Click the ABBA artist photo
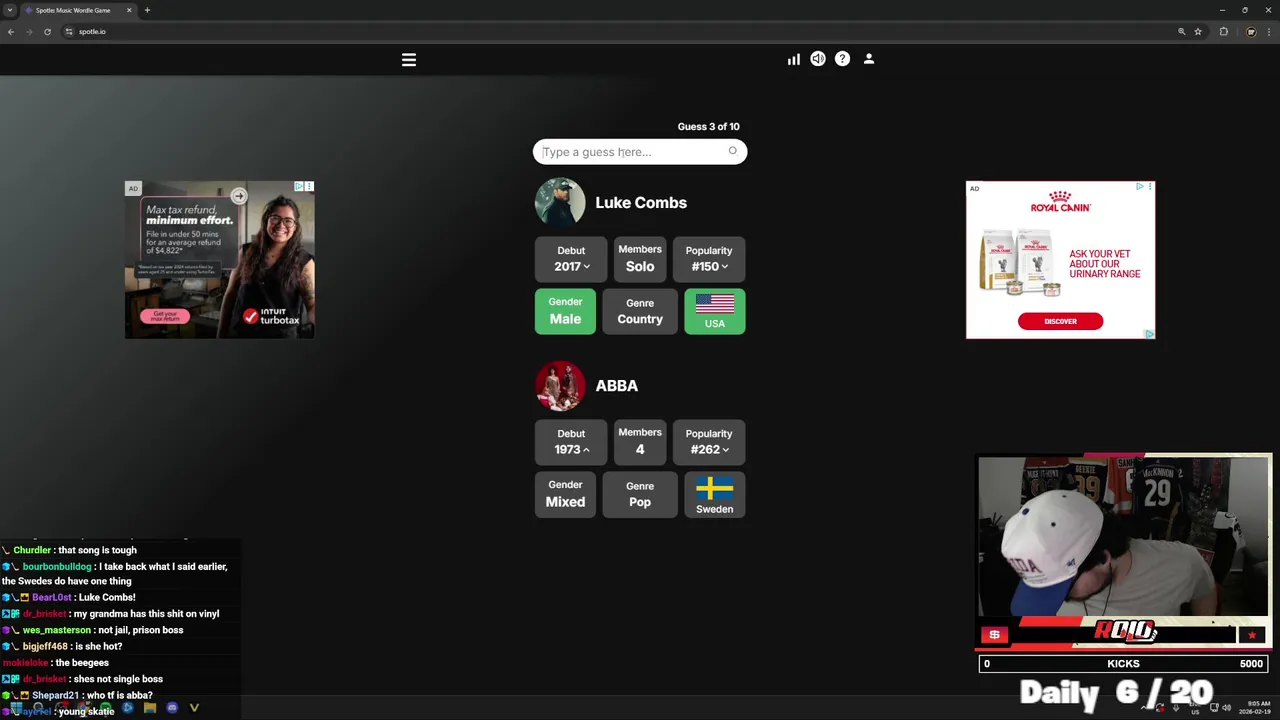Image resolution: width=1280 pixels, height=720 pixels. click(560, 386)
